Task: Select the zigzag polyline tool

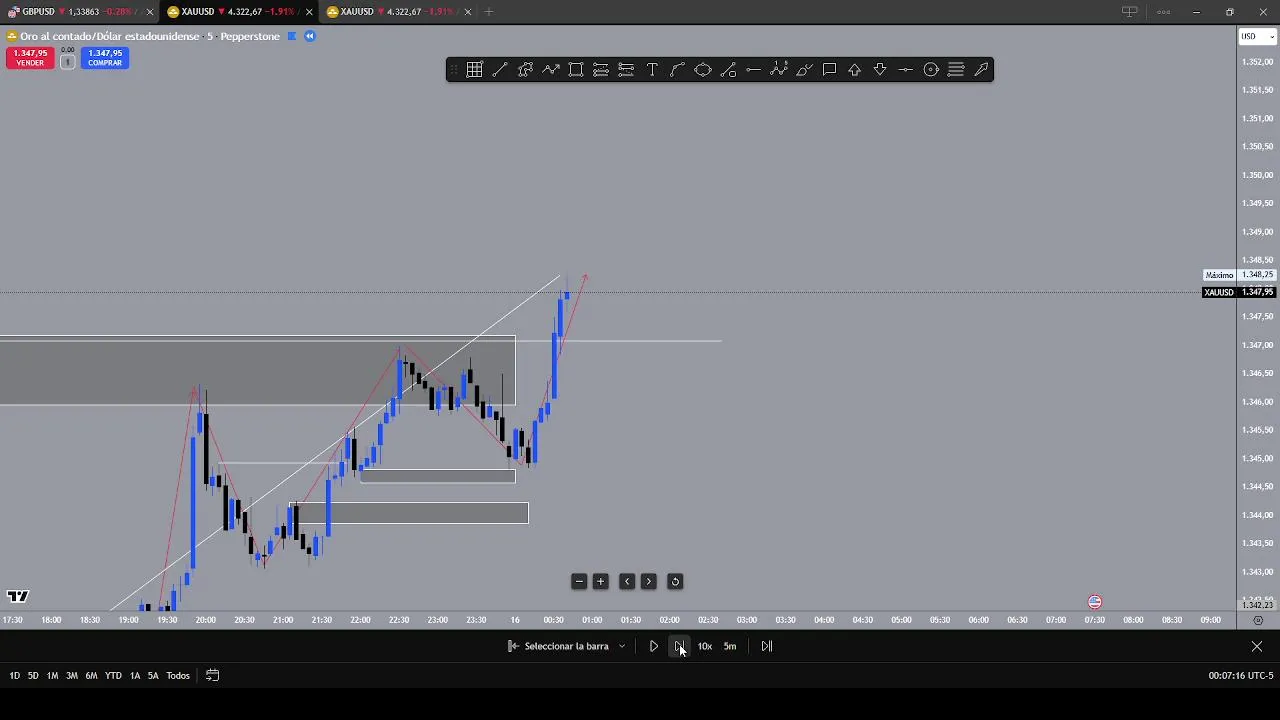Action: pyautogui.click(x=550, y=69)
